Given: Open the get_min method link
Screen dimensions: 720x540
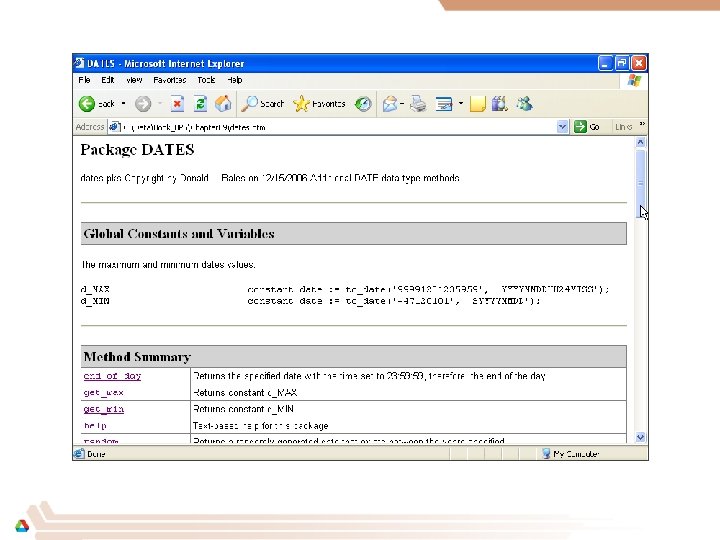Looking at the screenshot, I should coord(103,409).
